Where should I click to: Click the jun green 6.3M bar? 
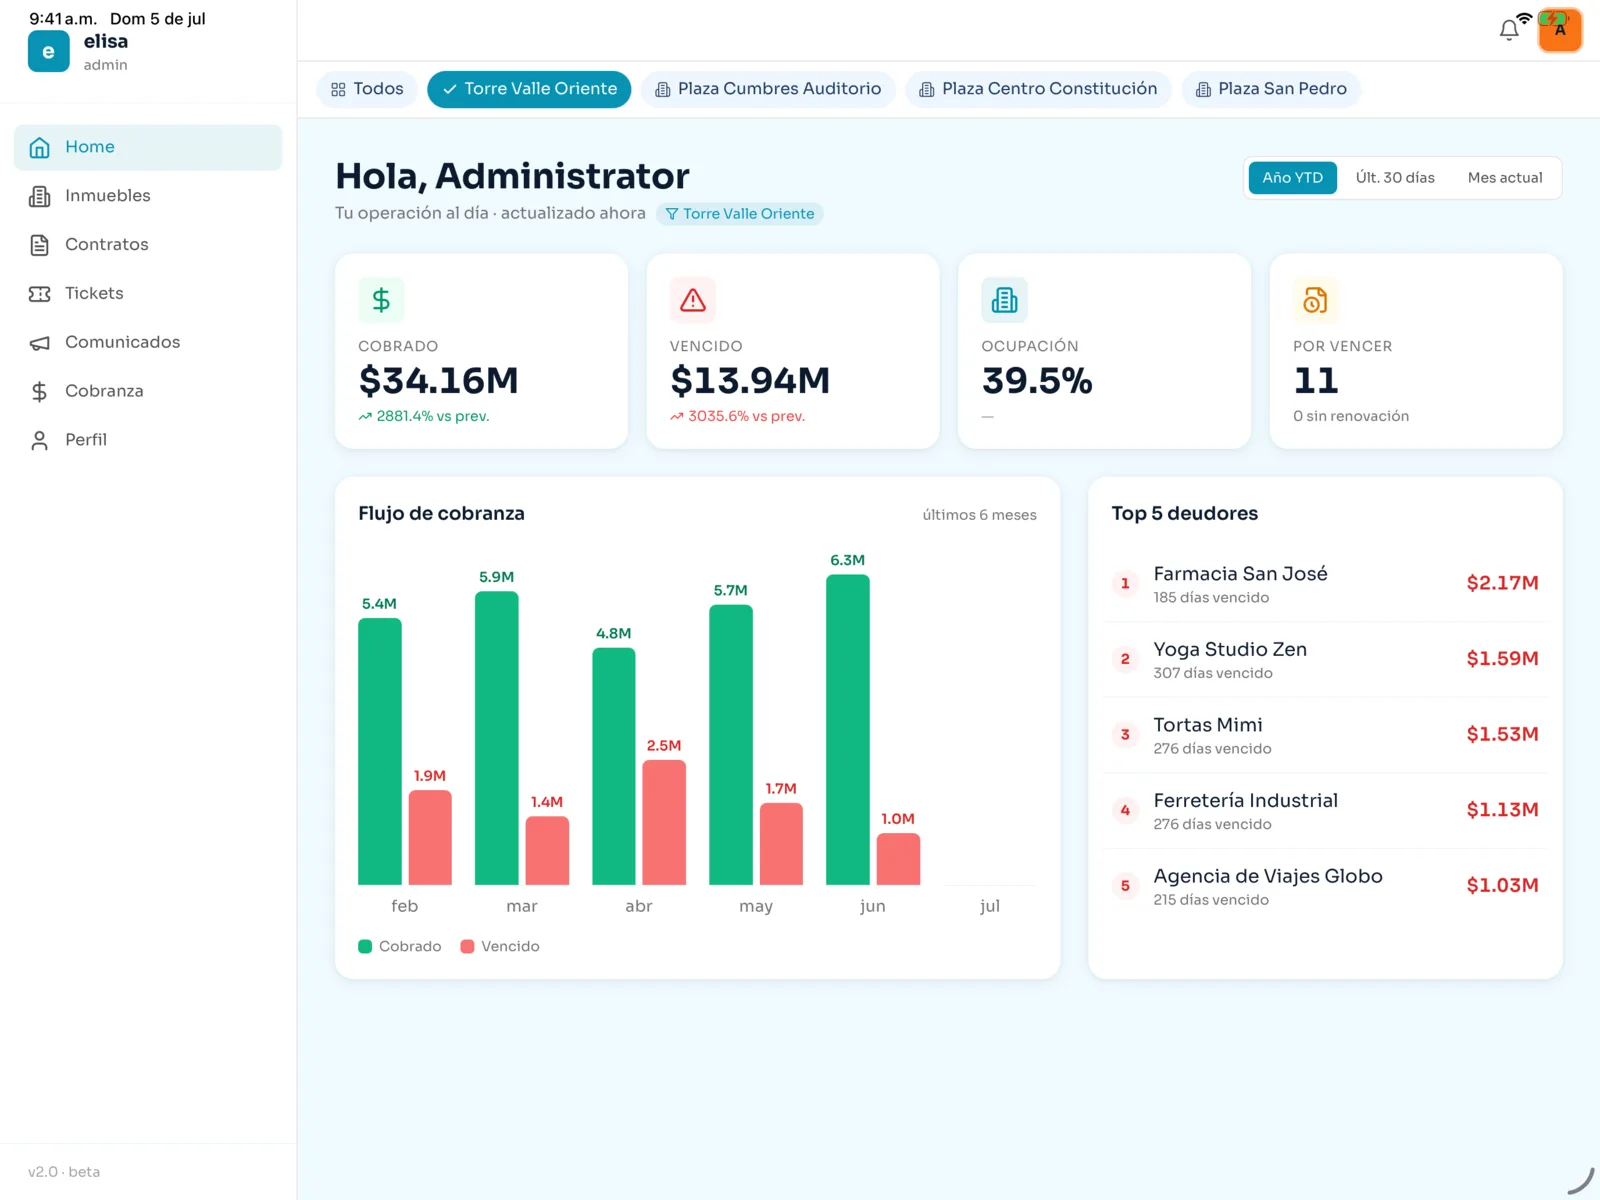pos(848,730)
